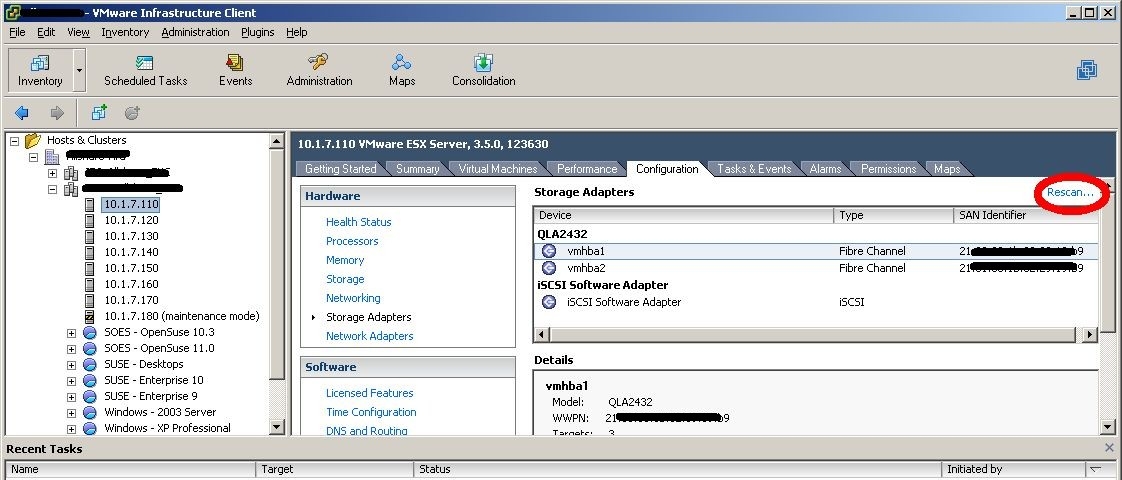The image size is (1122, 480).
Task: Click the Windows - XP Professional pool icon
Action: [89, 428]
